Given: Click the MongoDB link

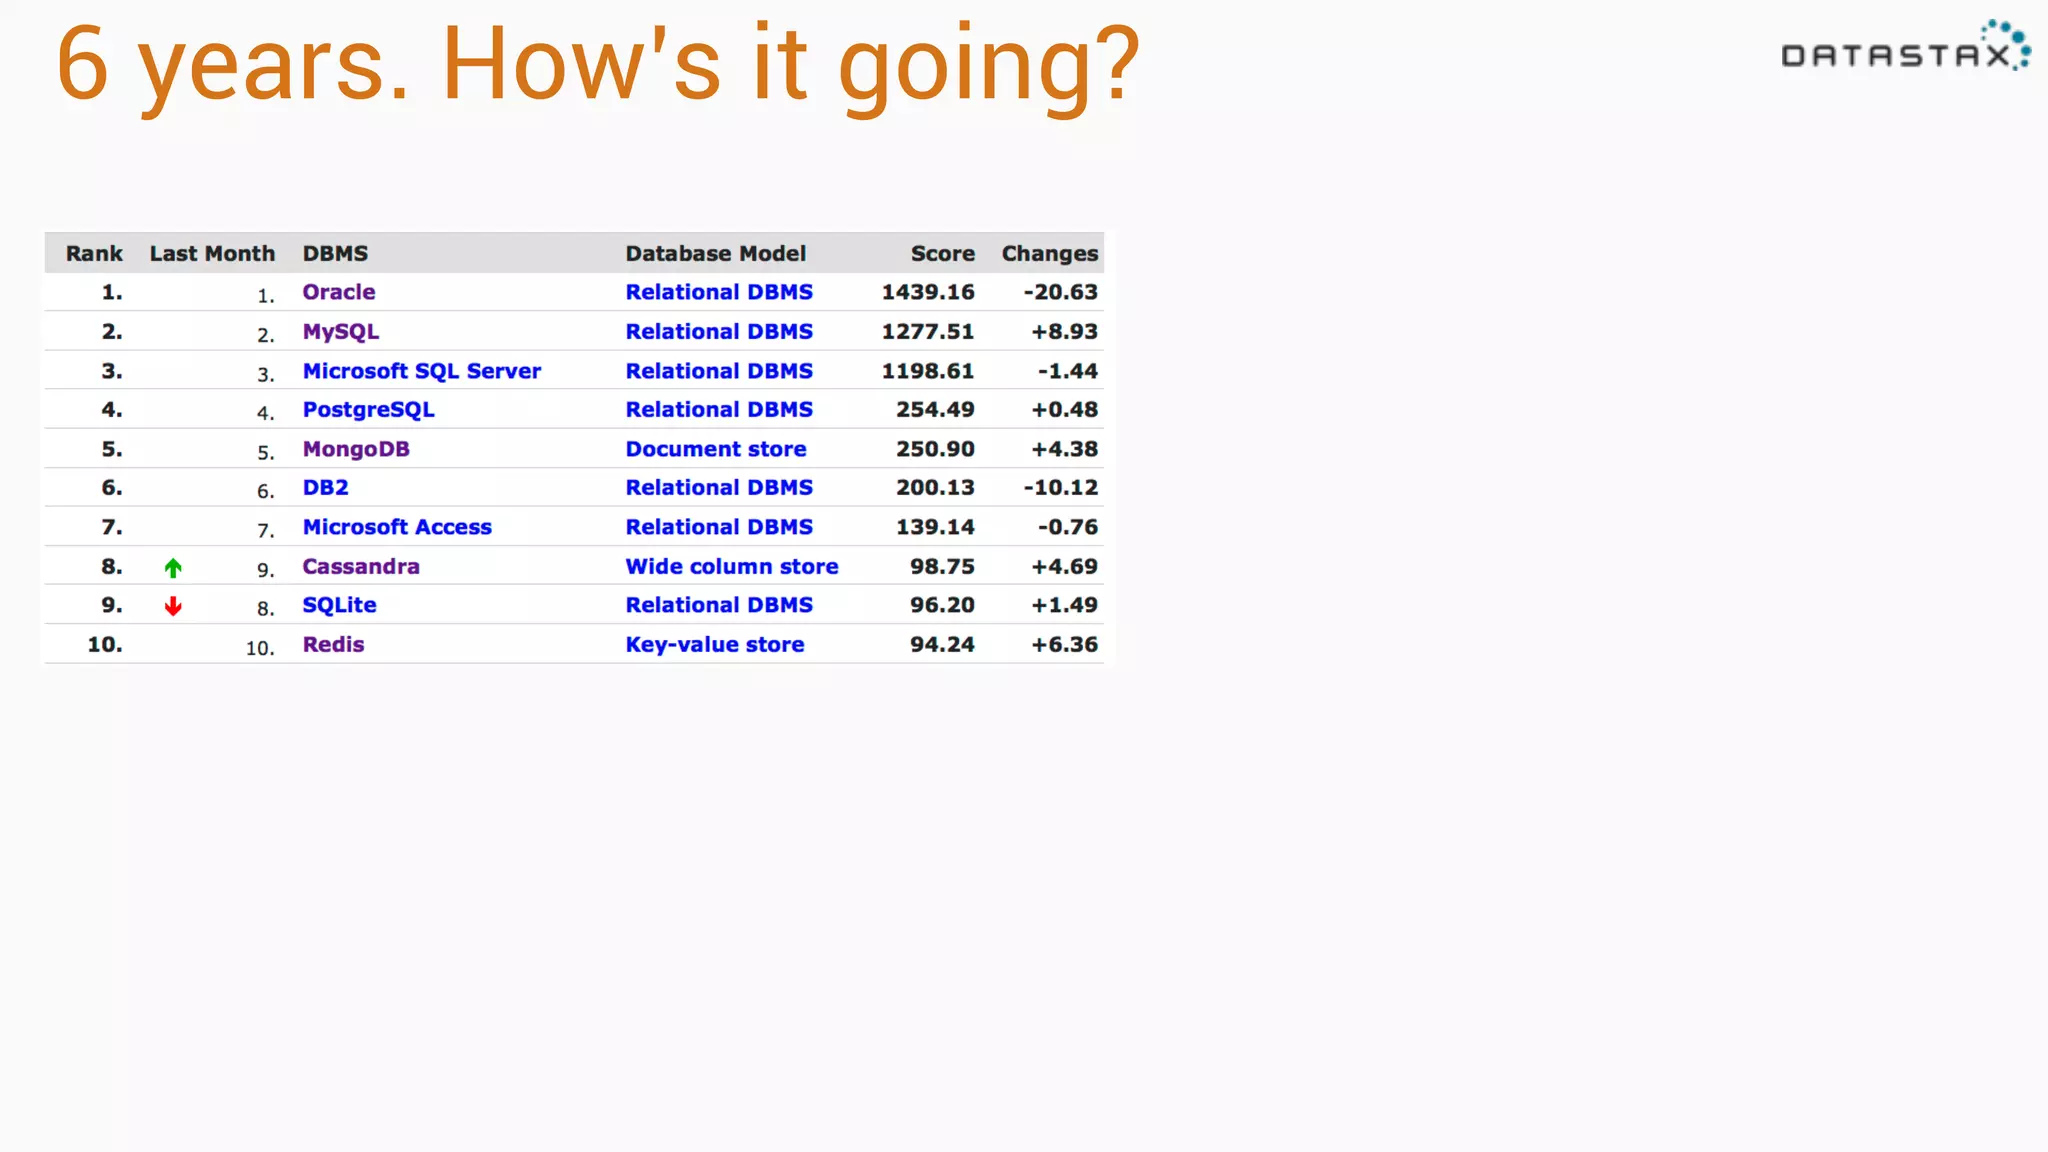Looking at the screenshot, I should tap(356, 449).
